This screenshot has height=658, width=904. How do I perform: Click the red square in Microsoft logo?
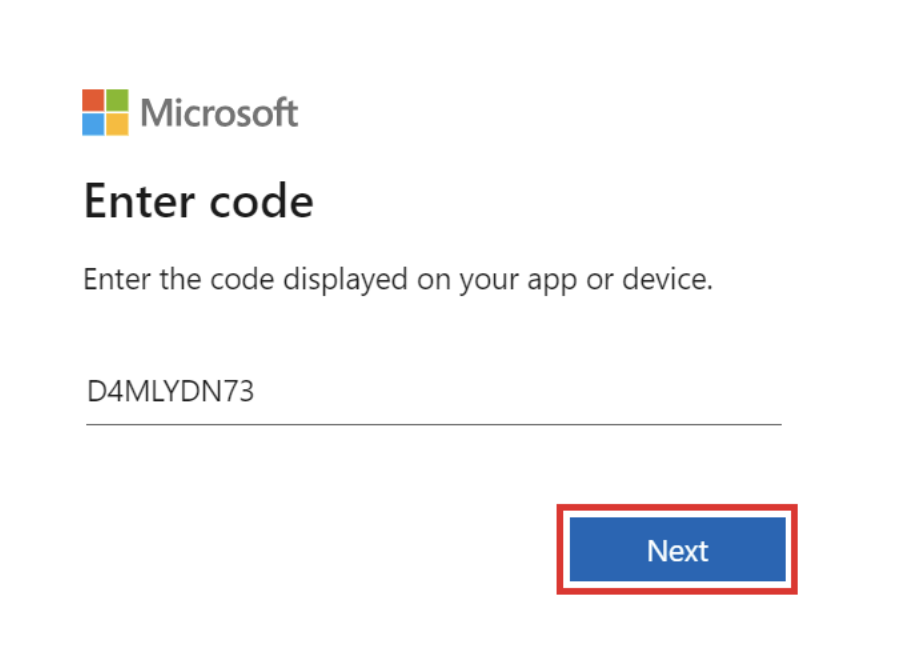(93, 100)
